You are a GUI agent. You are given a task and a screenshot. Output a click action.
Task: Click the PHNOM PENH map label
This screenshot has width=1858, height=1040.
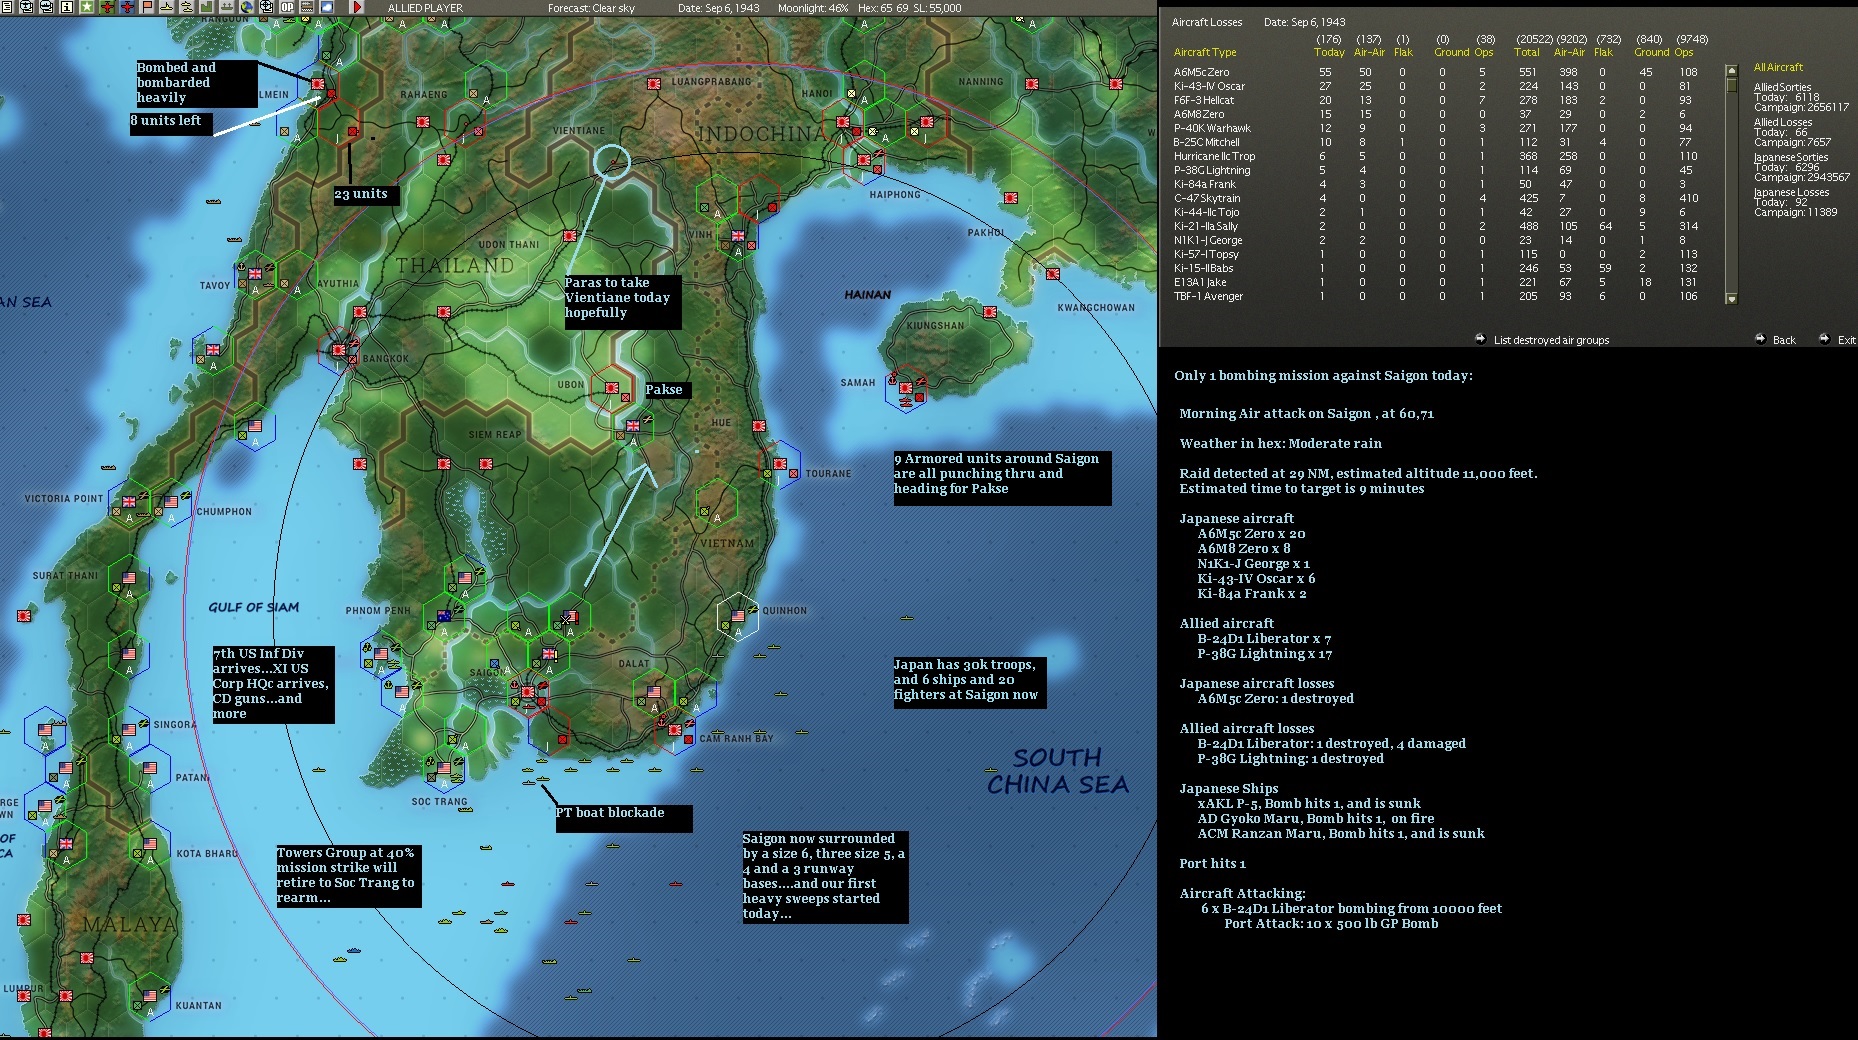[378, 610]
